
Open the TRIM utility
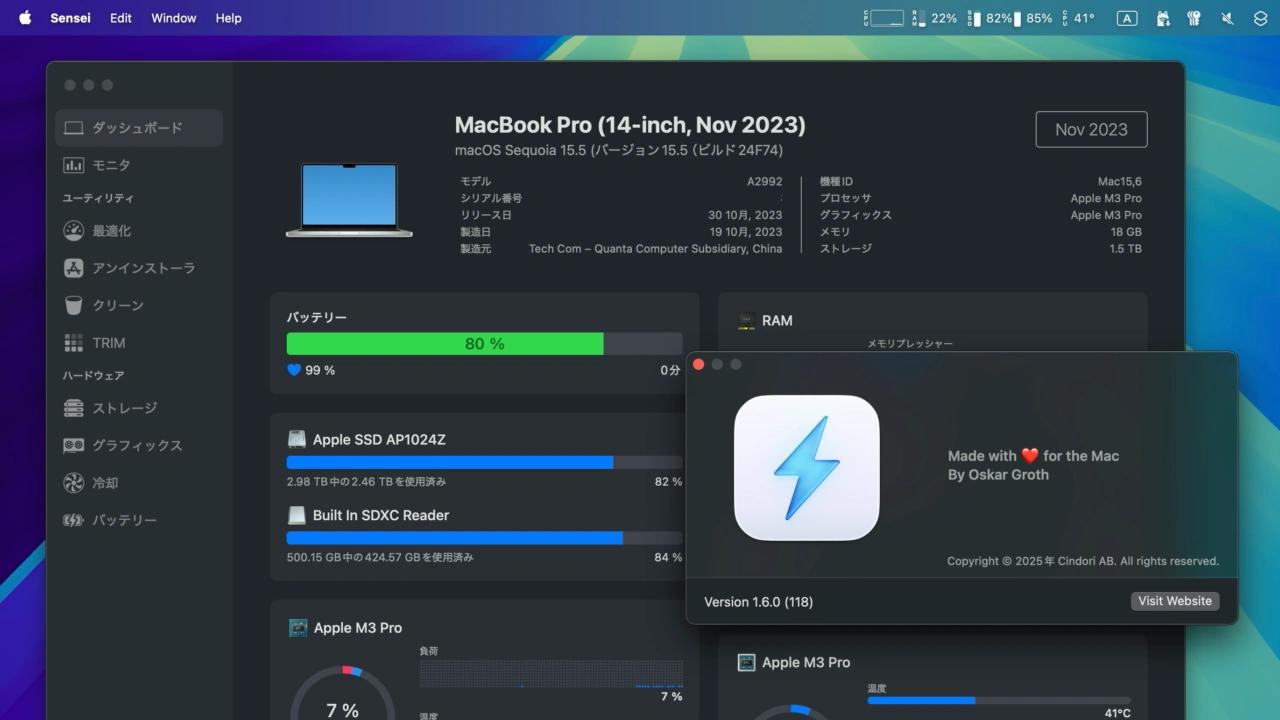click(108, 343)
